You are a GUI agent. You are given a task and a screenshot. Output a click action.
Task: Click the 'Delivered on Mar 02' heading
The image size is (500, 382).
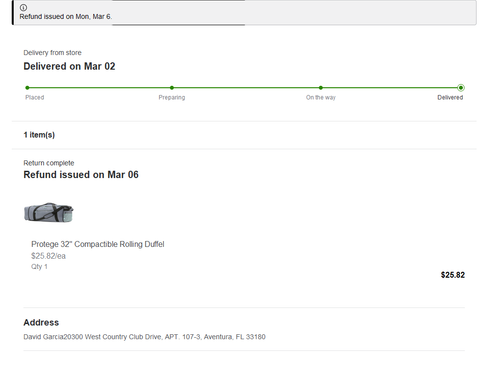[x=69, y=66]
